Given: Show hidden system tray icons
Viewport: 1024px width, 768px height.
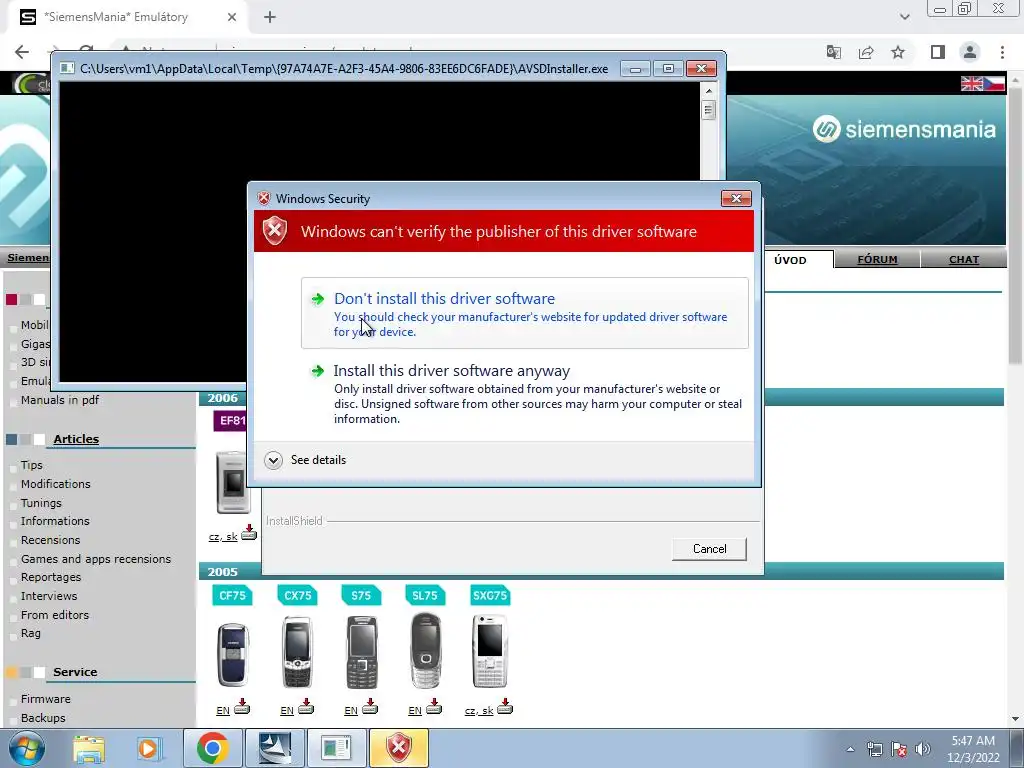Looking at the screenshot, I should tap(850, 749).
